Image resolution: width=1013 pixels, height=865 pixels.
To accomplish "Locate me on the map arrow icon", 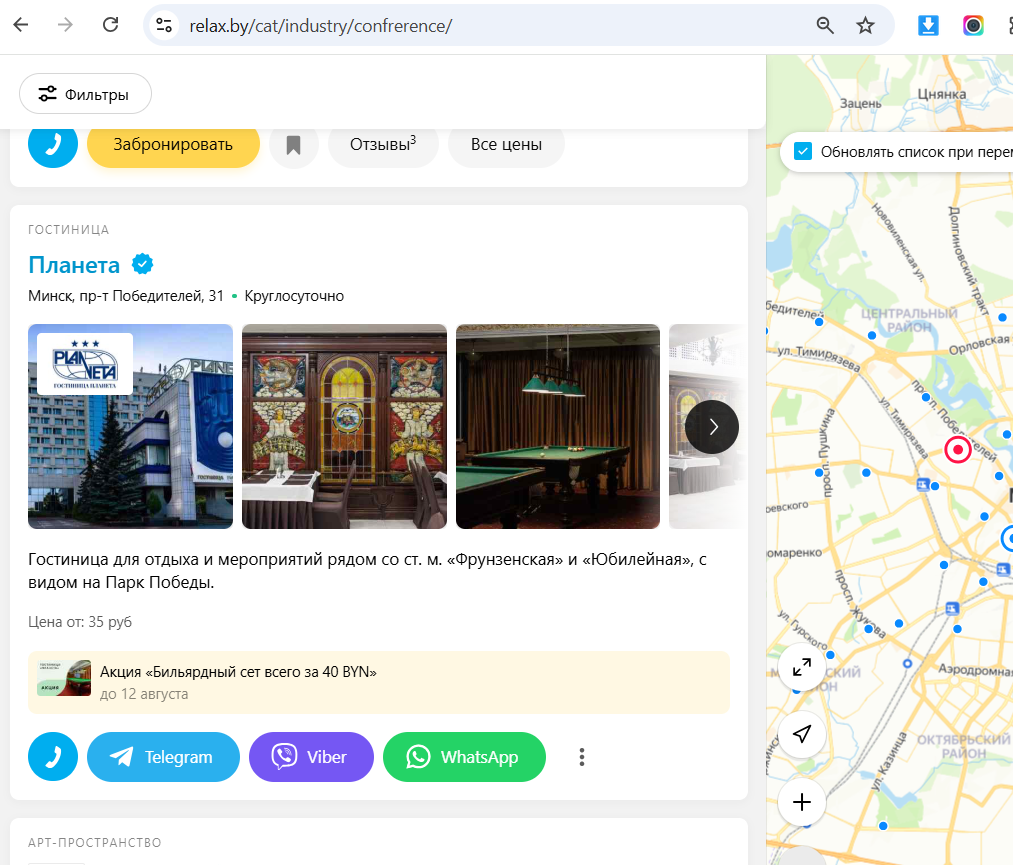I will click(x=802, y=734).
